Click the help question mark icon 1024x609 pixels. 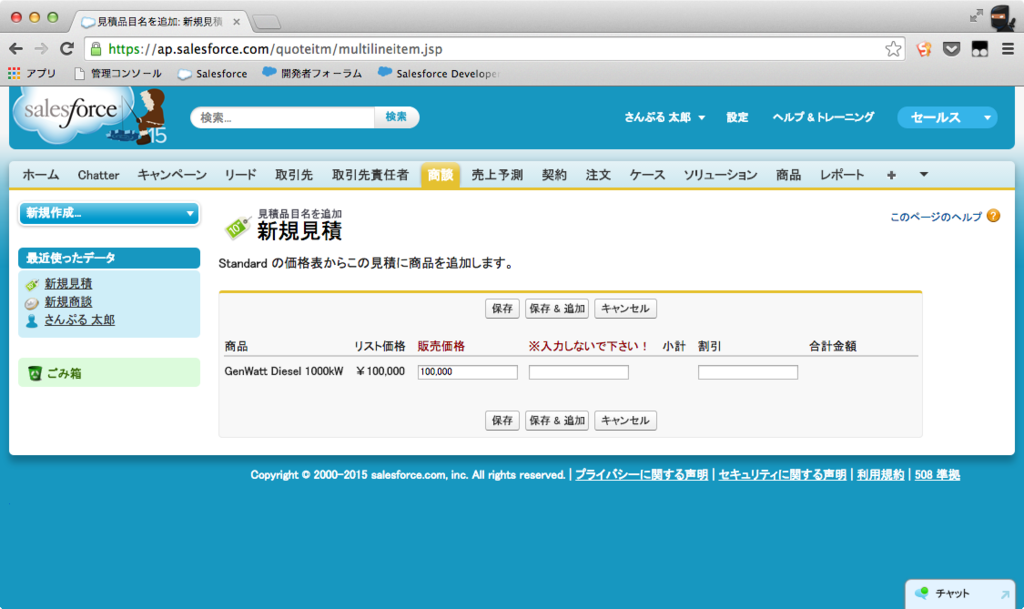(x=993, y=216)
